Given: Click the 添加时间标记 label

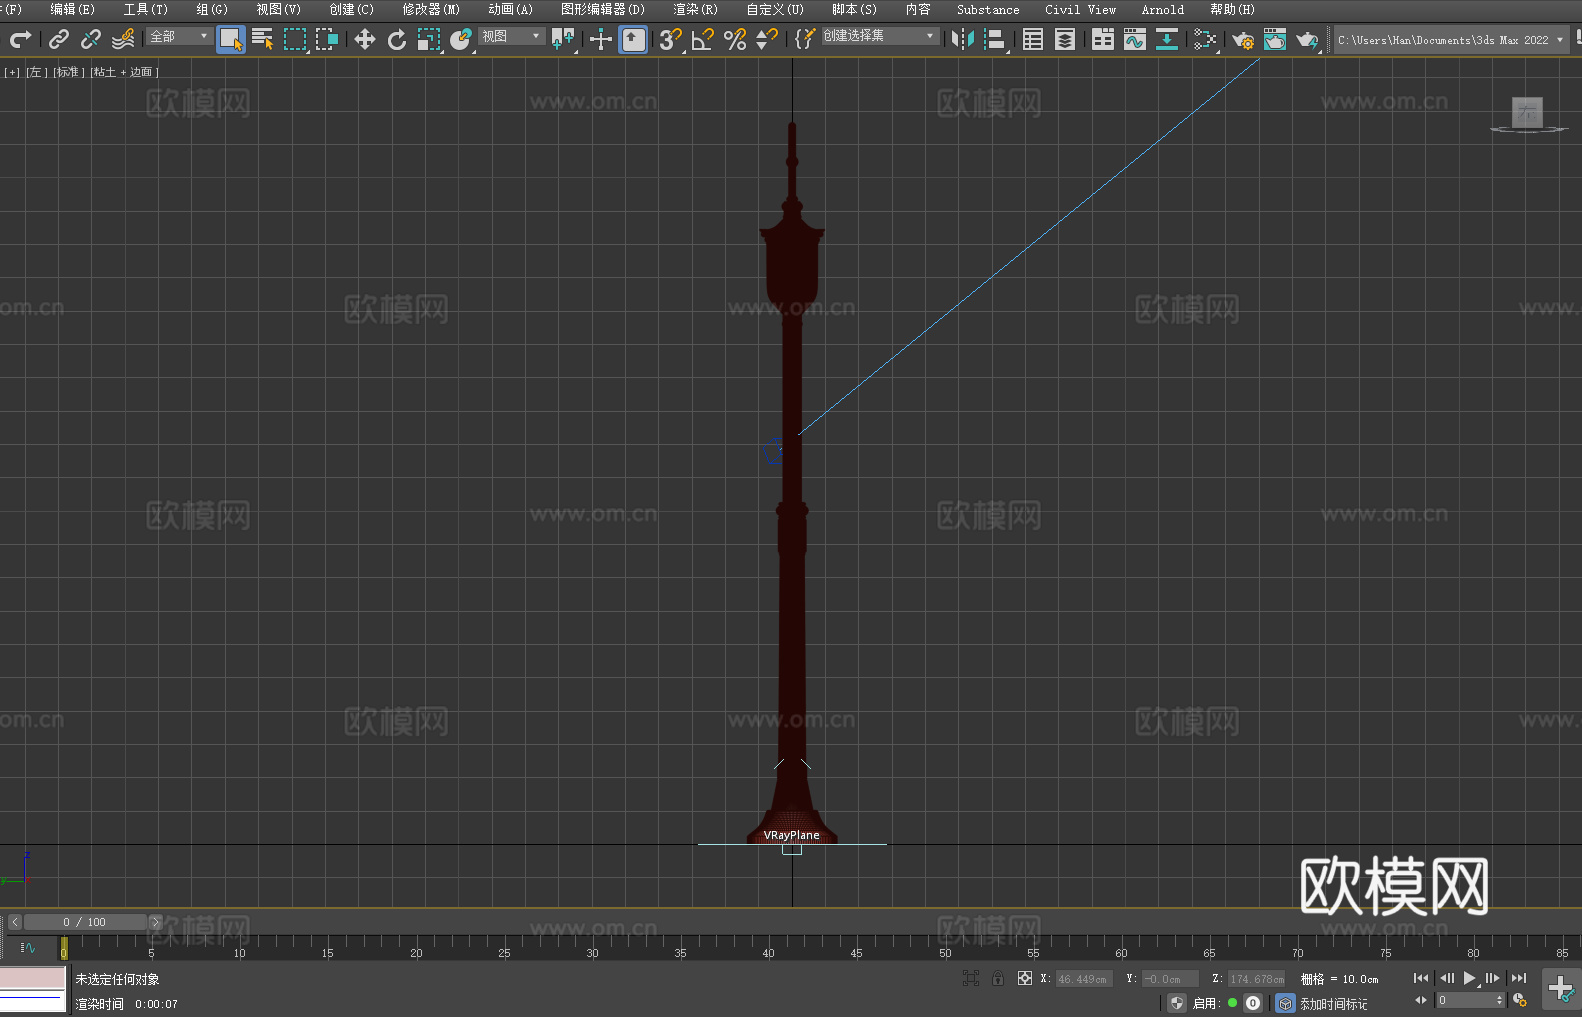Looking at the screenshot, I should pos(1333,1003).
